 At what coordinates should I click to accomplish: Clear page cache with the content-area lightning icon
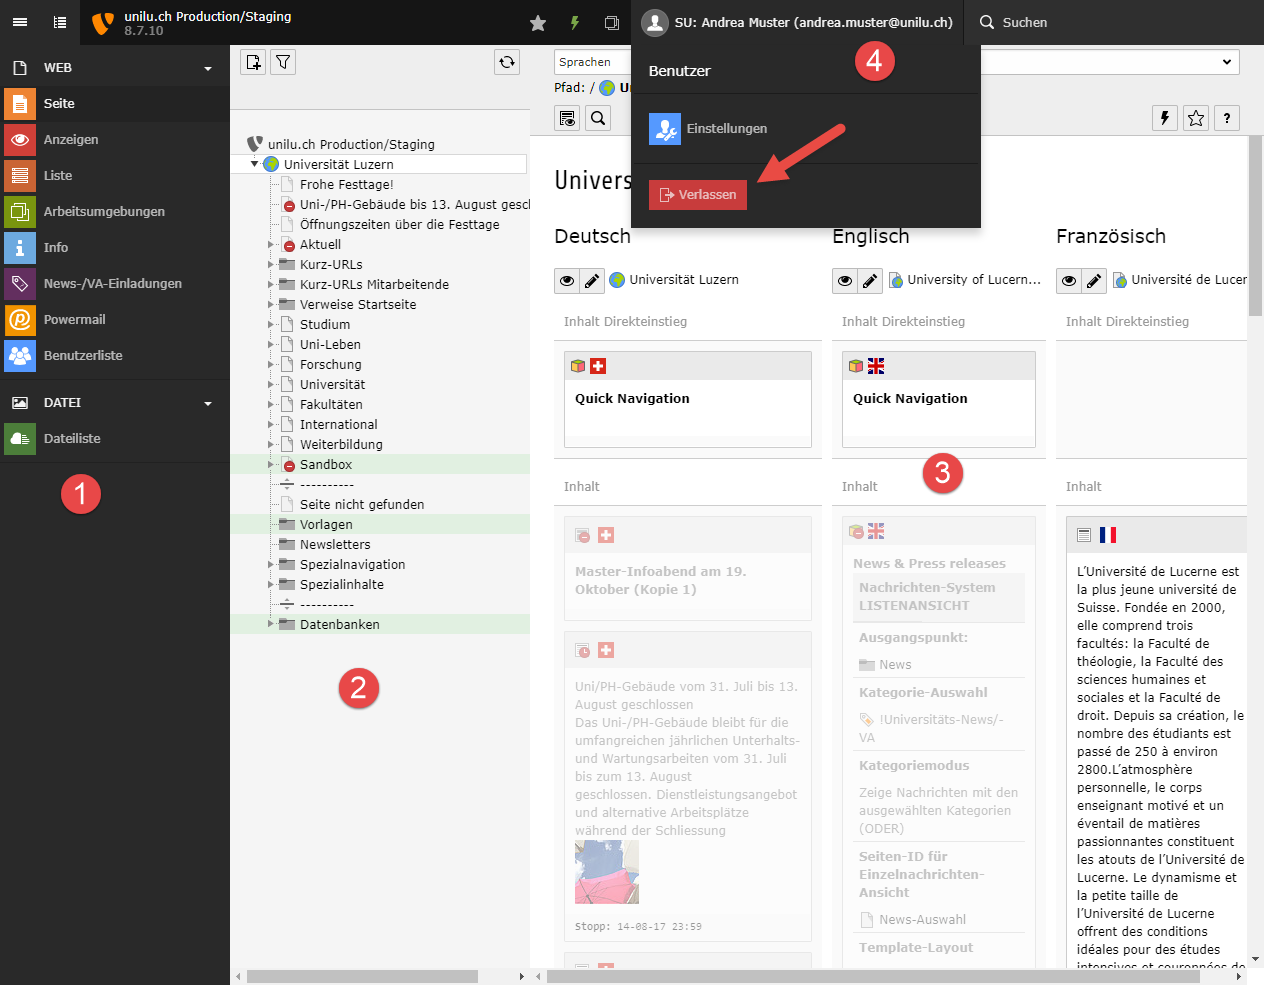coord(1165,118)
